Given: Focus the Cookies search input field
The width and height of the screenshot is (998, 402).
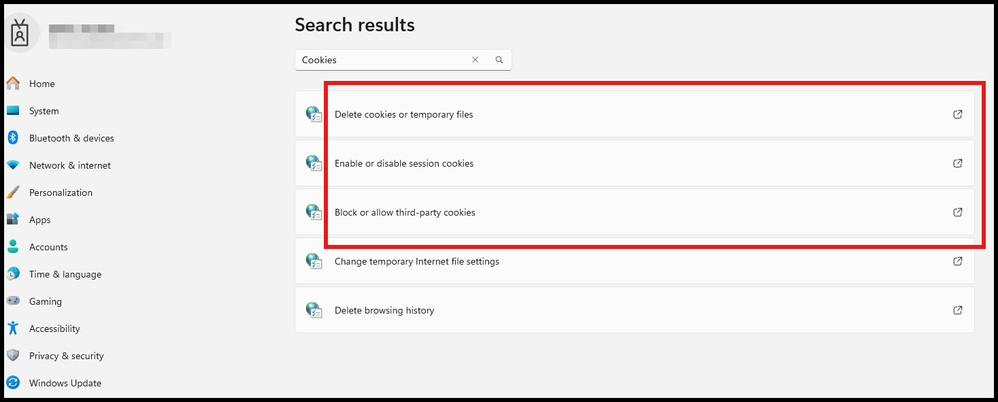Looking at the screenshot, I should 380,60.
